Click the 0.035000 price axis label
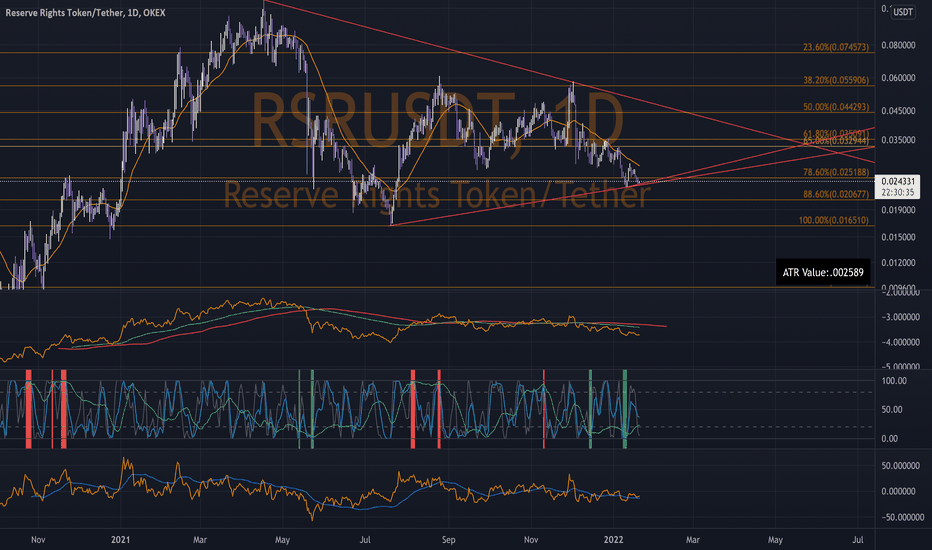This screenshot has width=932, height=550. pyautogui.click(x=898, y=140)
